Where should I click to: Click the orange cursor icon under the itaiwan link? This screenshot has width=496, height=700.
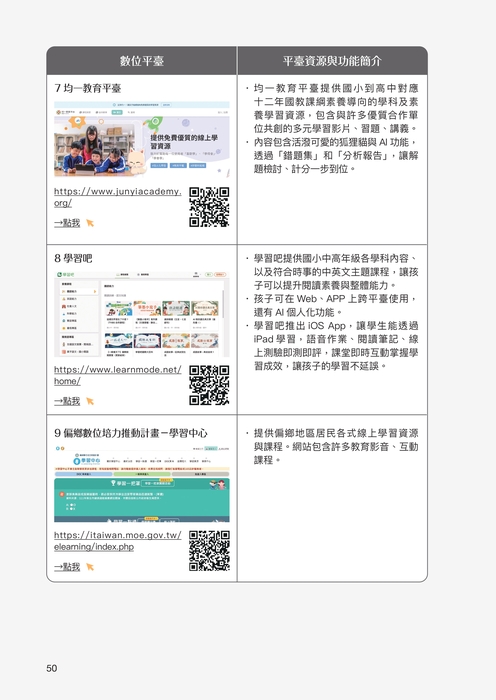(90, 567)
